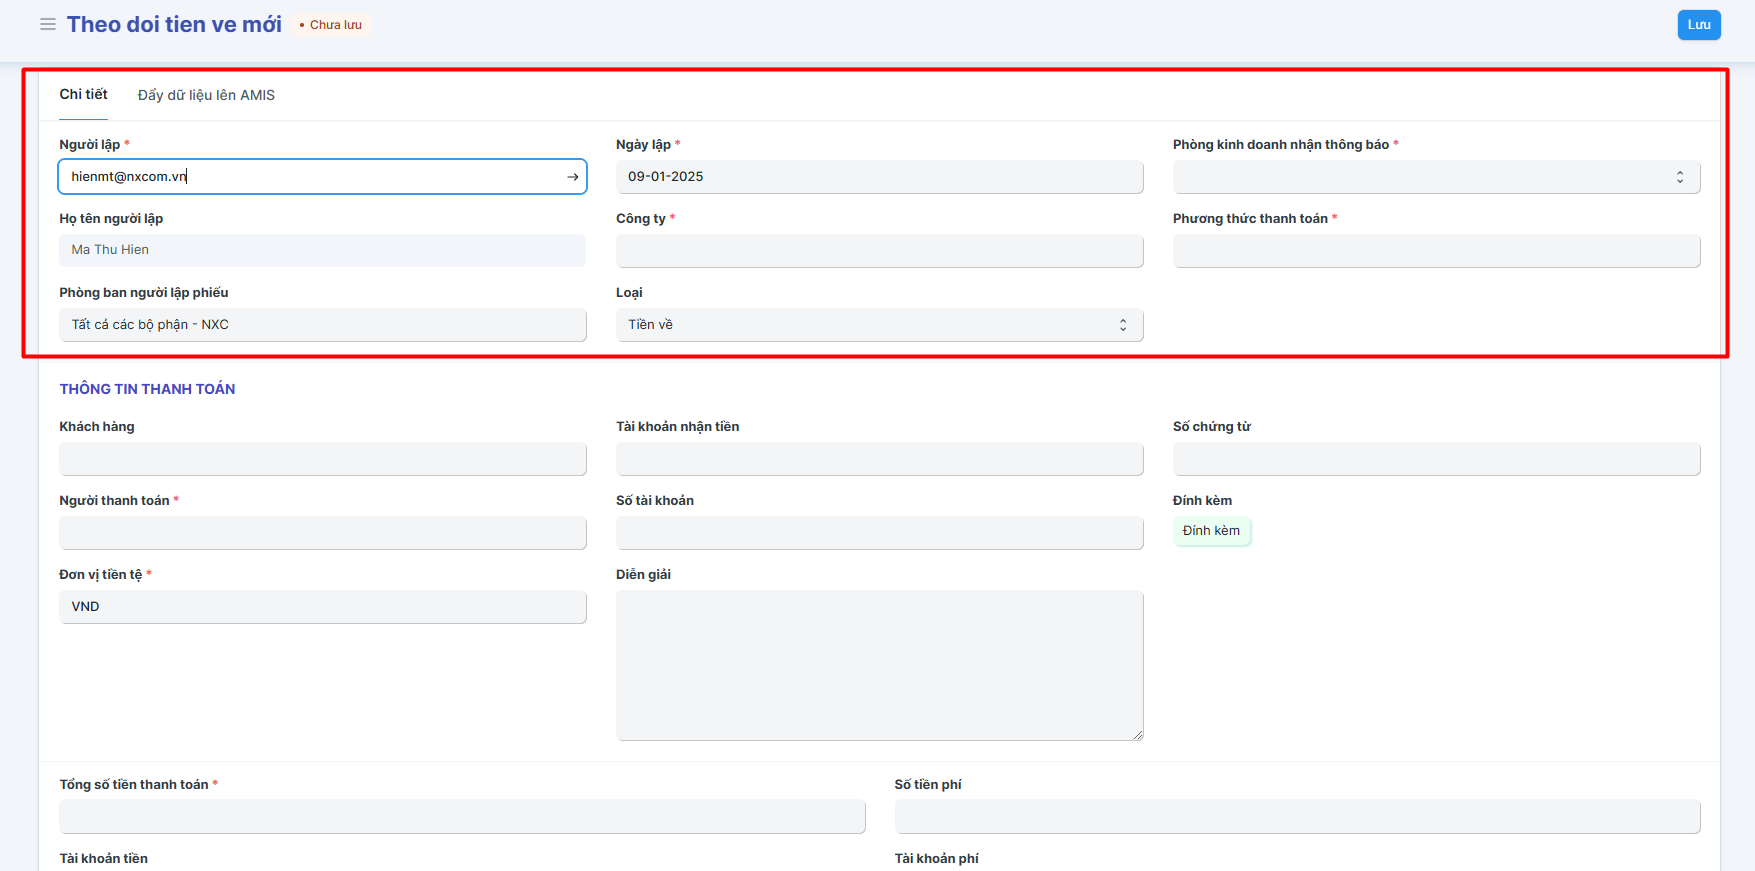Click the Tài khoản nhận tiền field
This screenshot has width=1755, height=871.
[x=879, y=459]
